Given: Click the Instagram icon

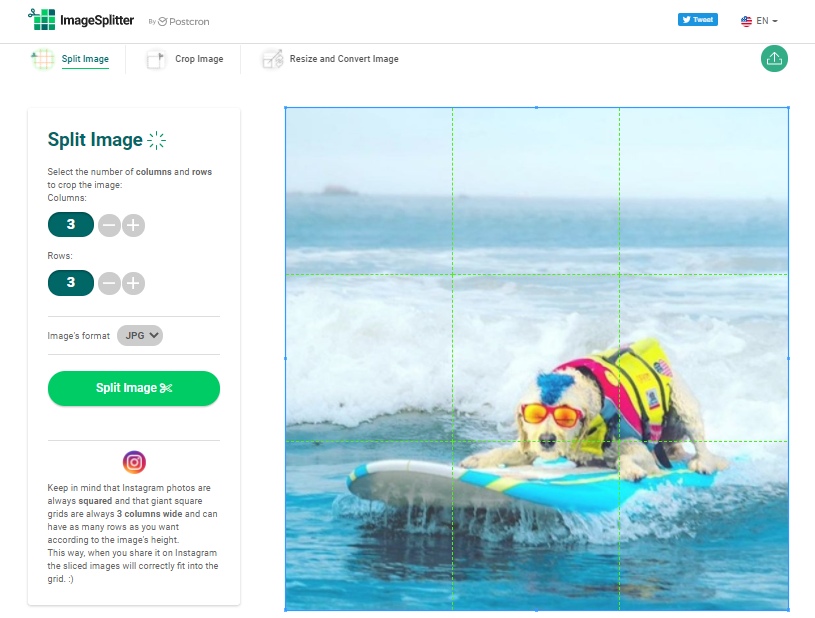Looking at the screenshot, I should pyautogui.click(x=134, y=462).
